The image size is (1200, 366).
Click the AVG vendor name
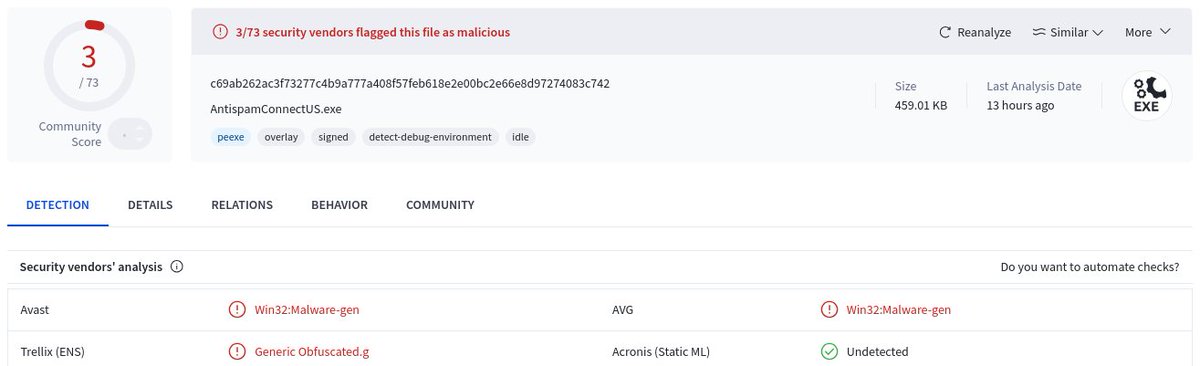[x=622, y=309]
